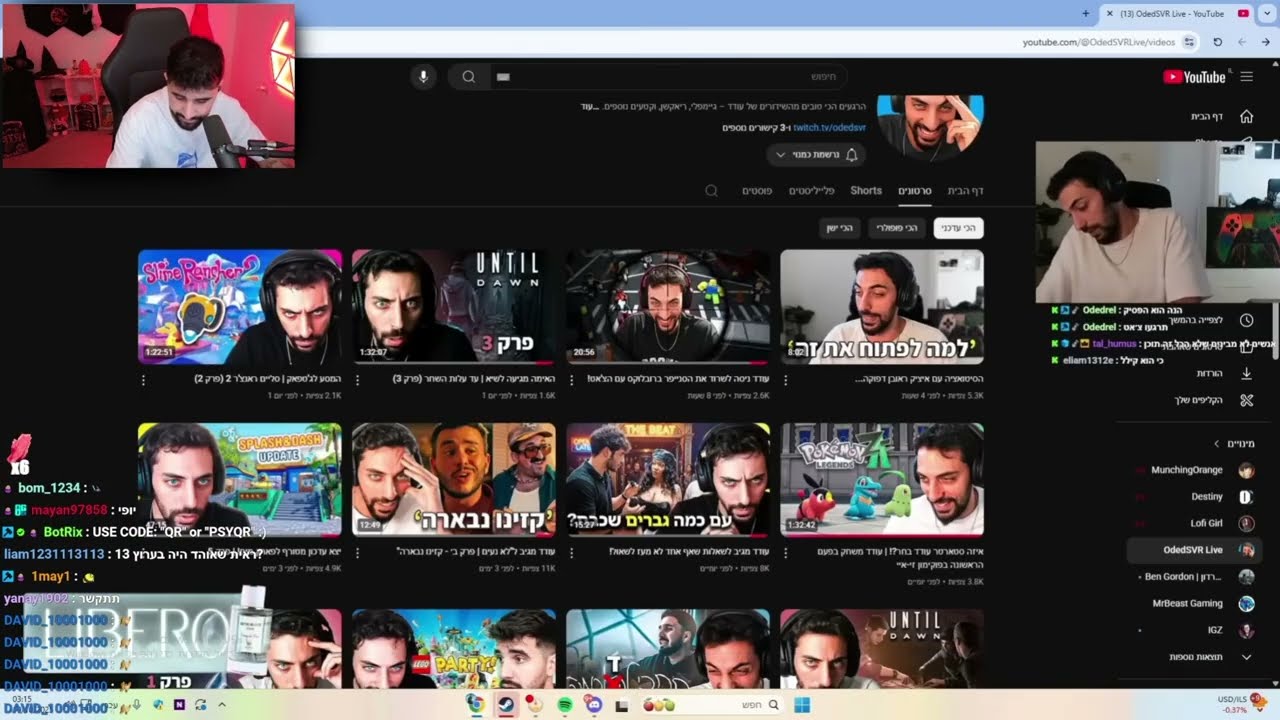The image size is (1280, 720).
Task: Open more options for Until Dawn פרק 3 video
Action: coord(358,380)
